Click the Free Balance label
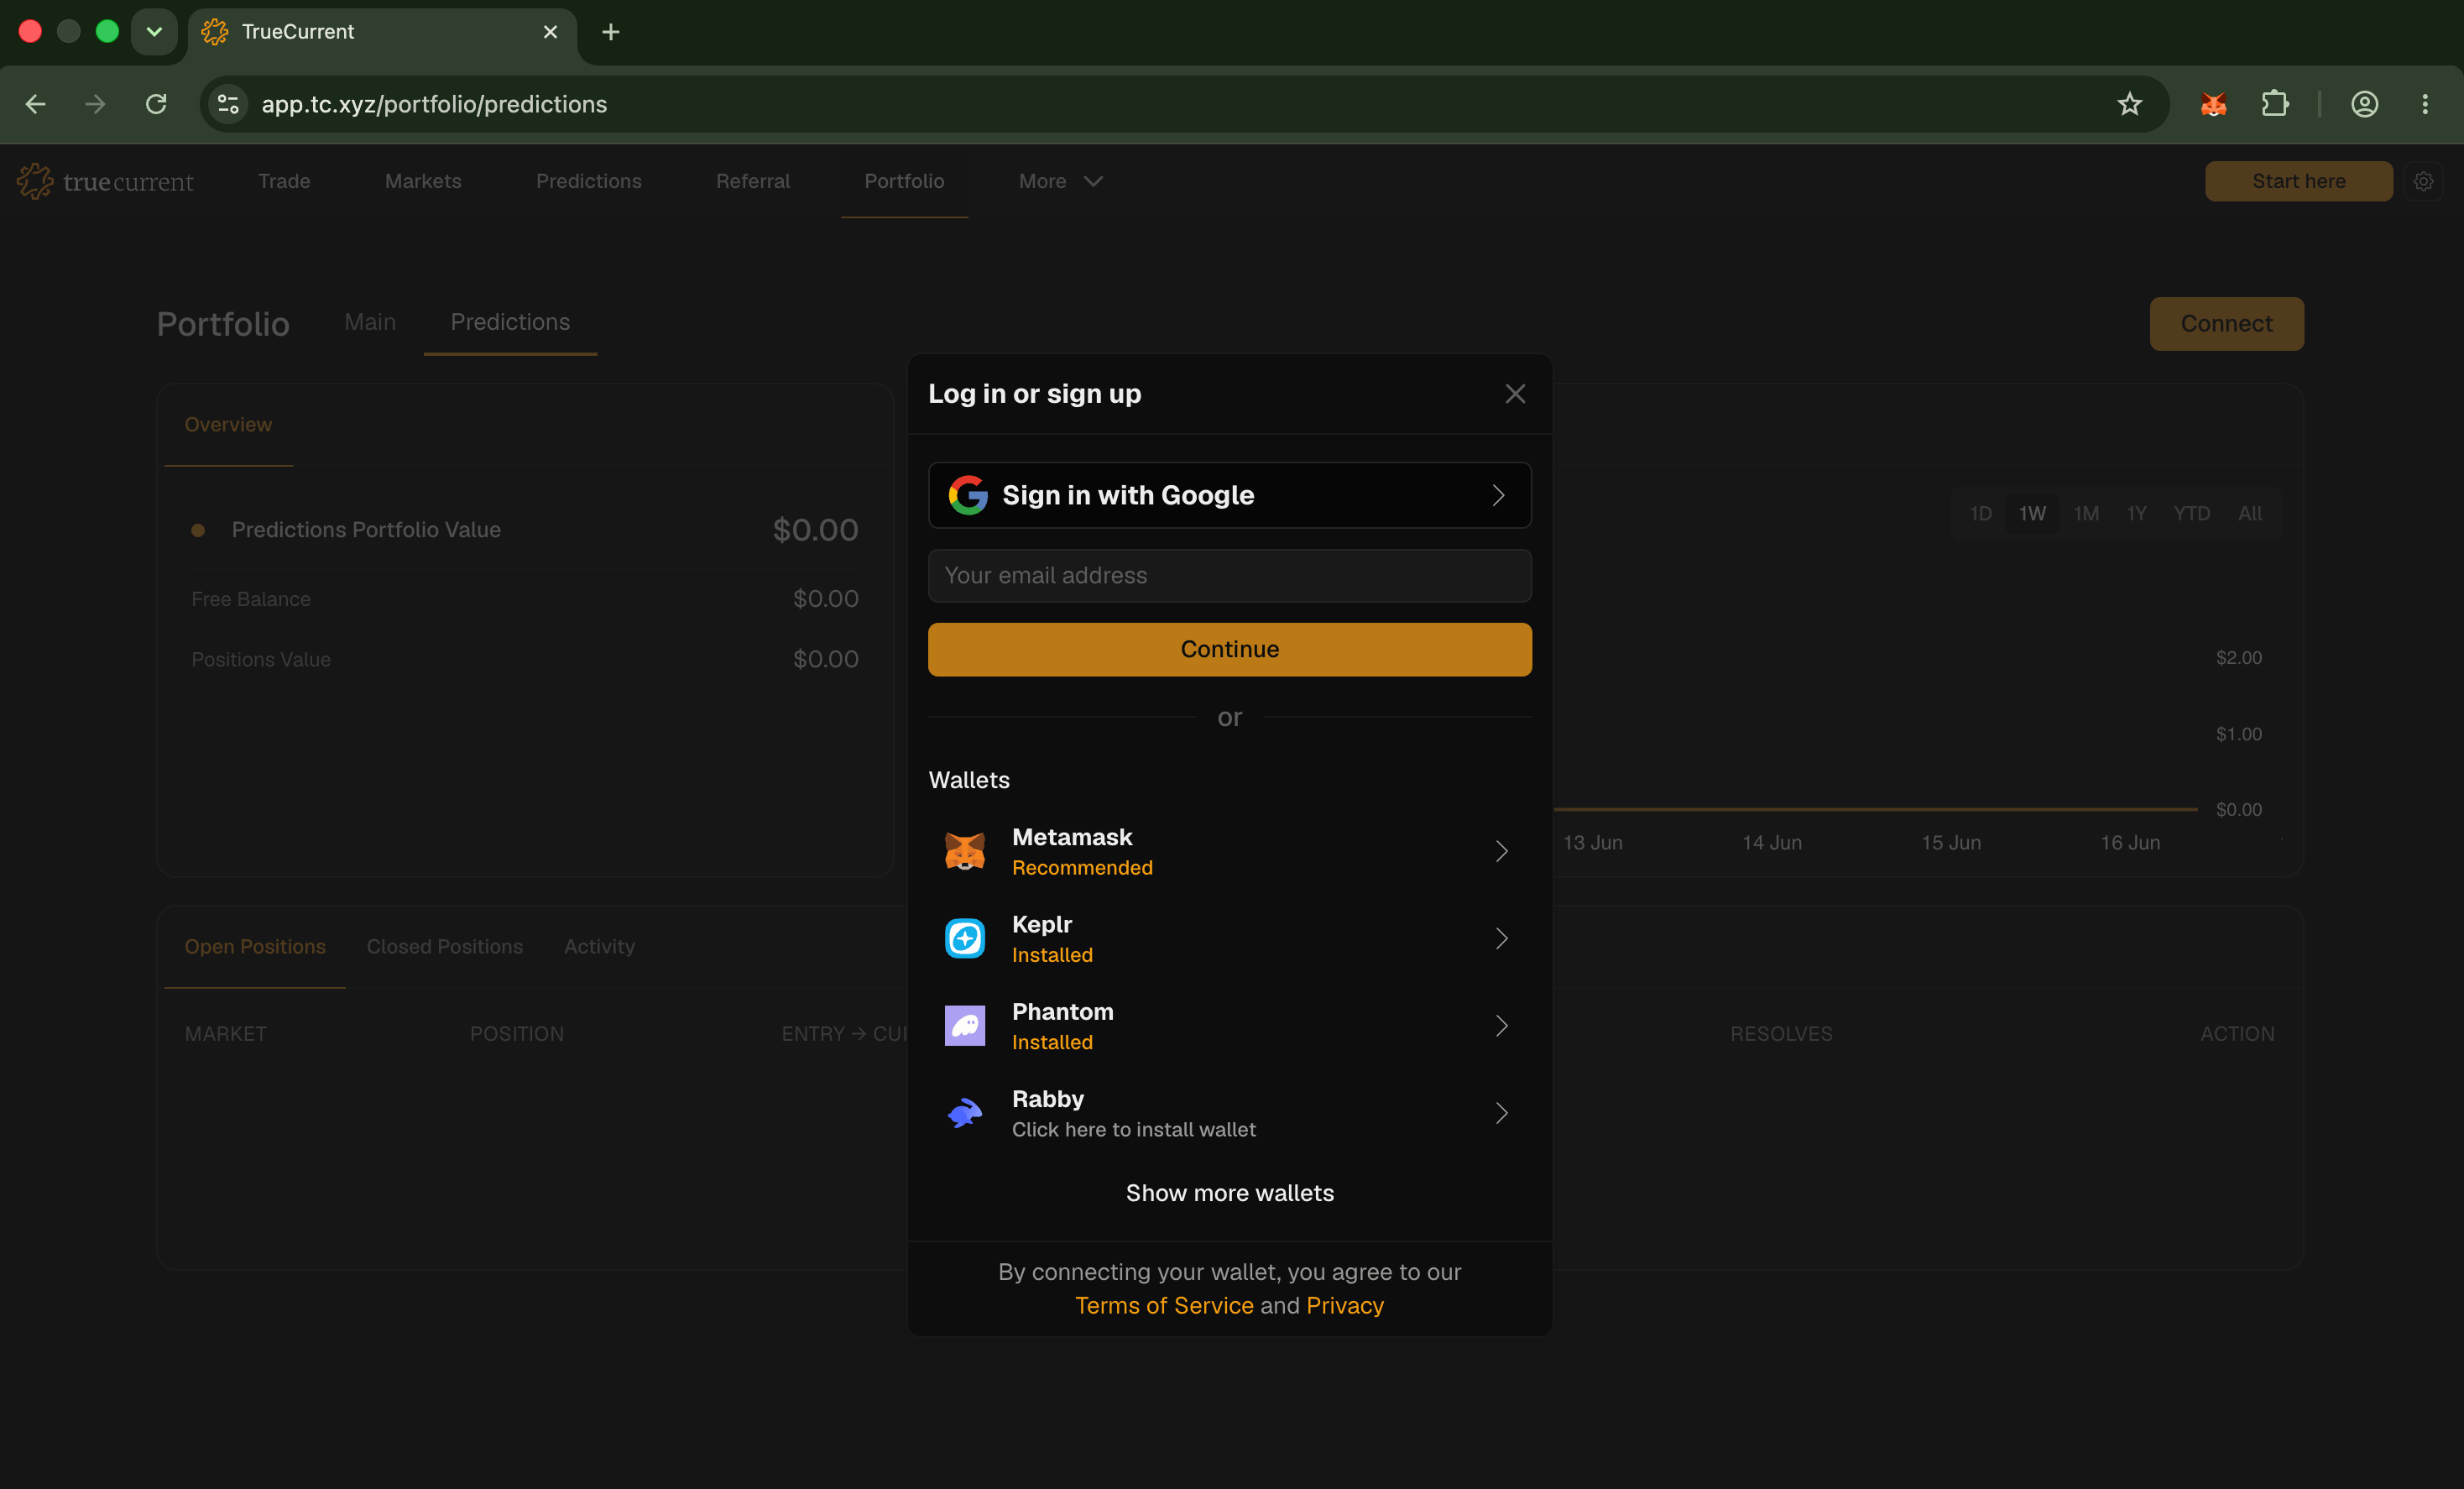 click(251, 599)
